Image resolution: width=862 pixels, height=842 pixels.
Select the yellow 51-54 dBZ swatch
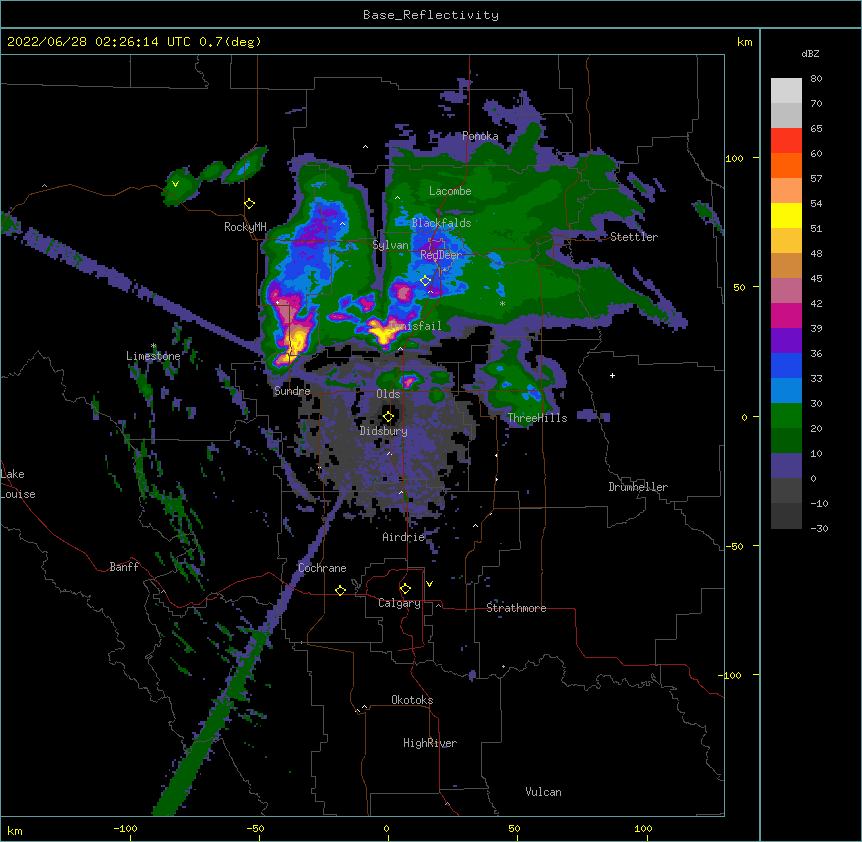pos(786,215)
